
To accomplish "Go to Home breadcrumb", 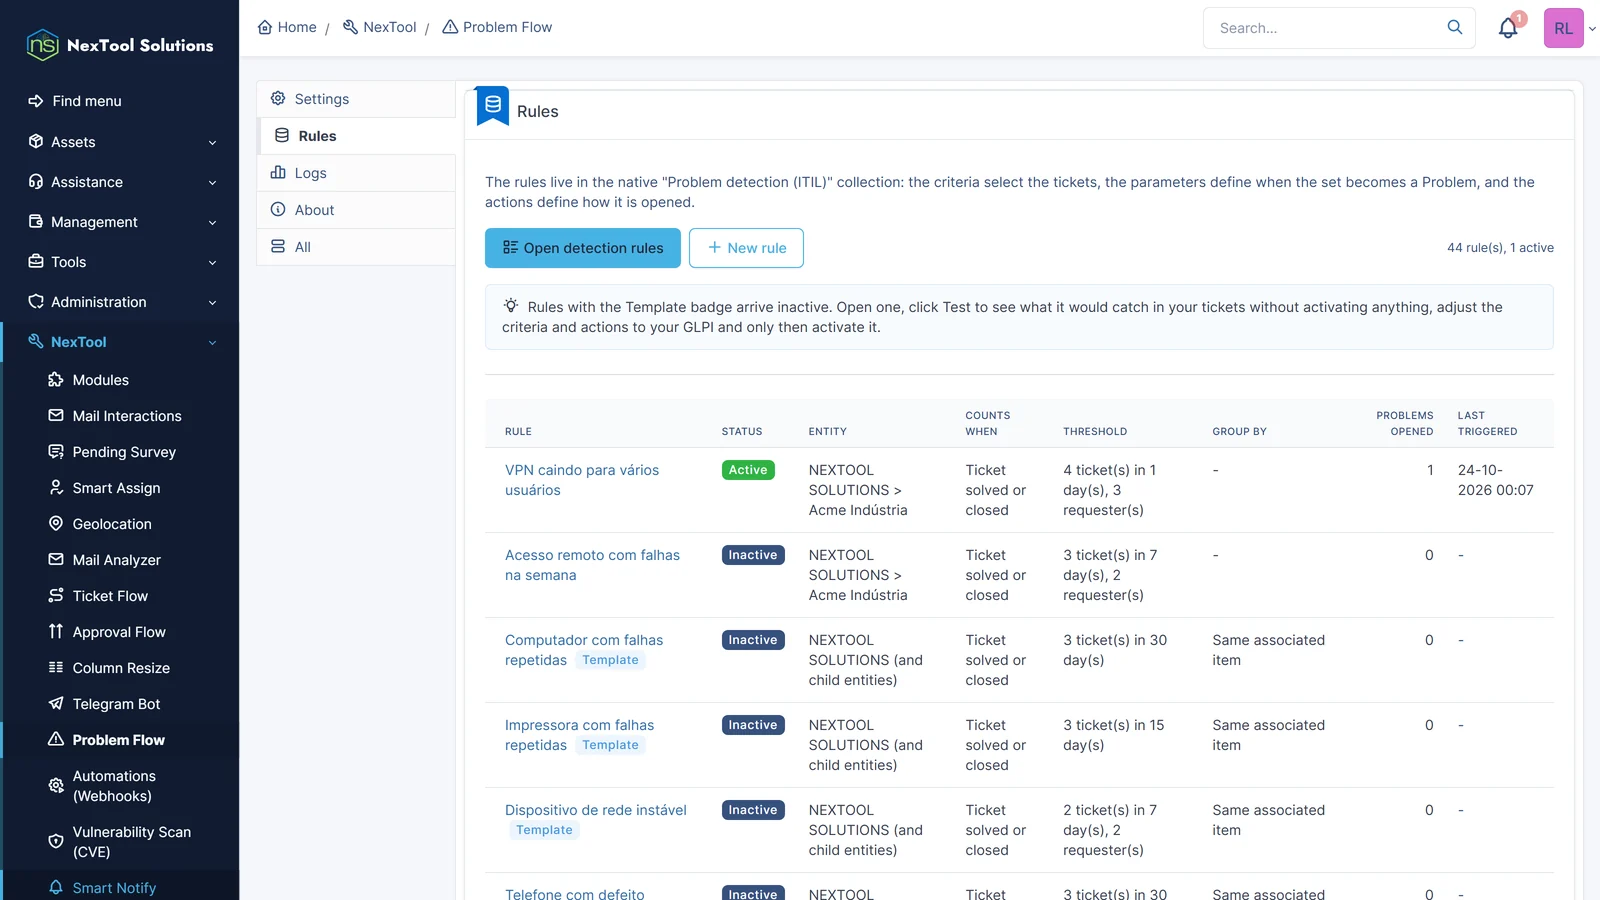I will point(287,27).
